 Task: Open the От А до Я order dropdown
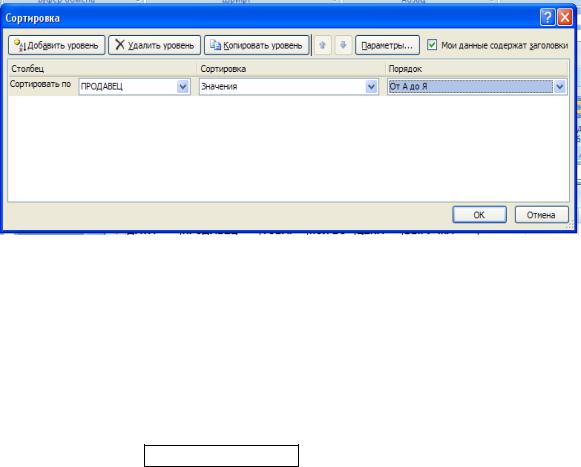[560, 87]
